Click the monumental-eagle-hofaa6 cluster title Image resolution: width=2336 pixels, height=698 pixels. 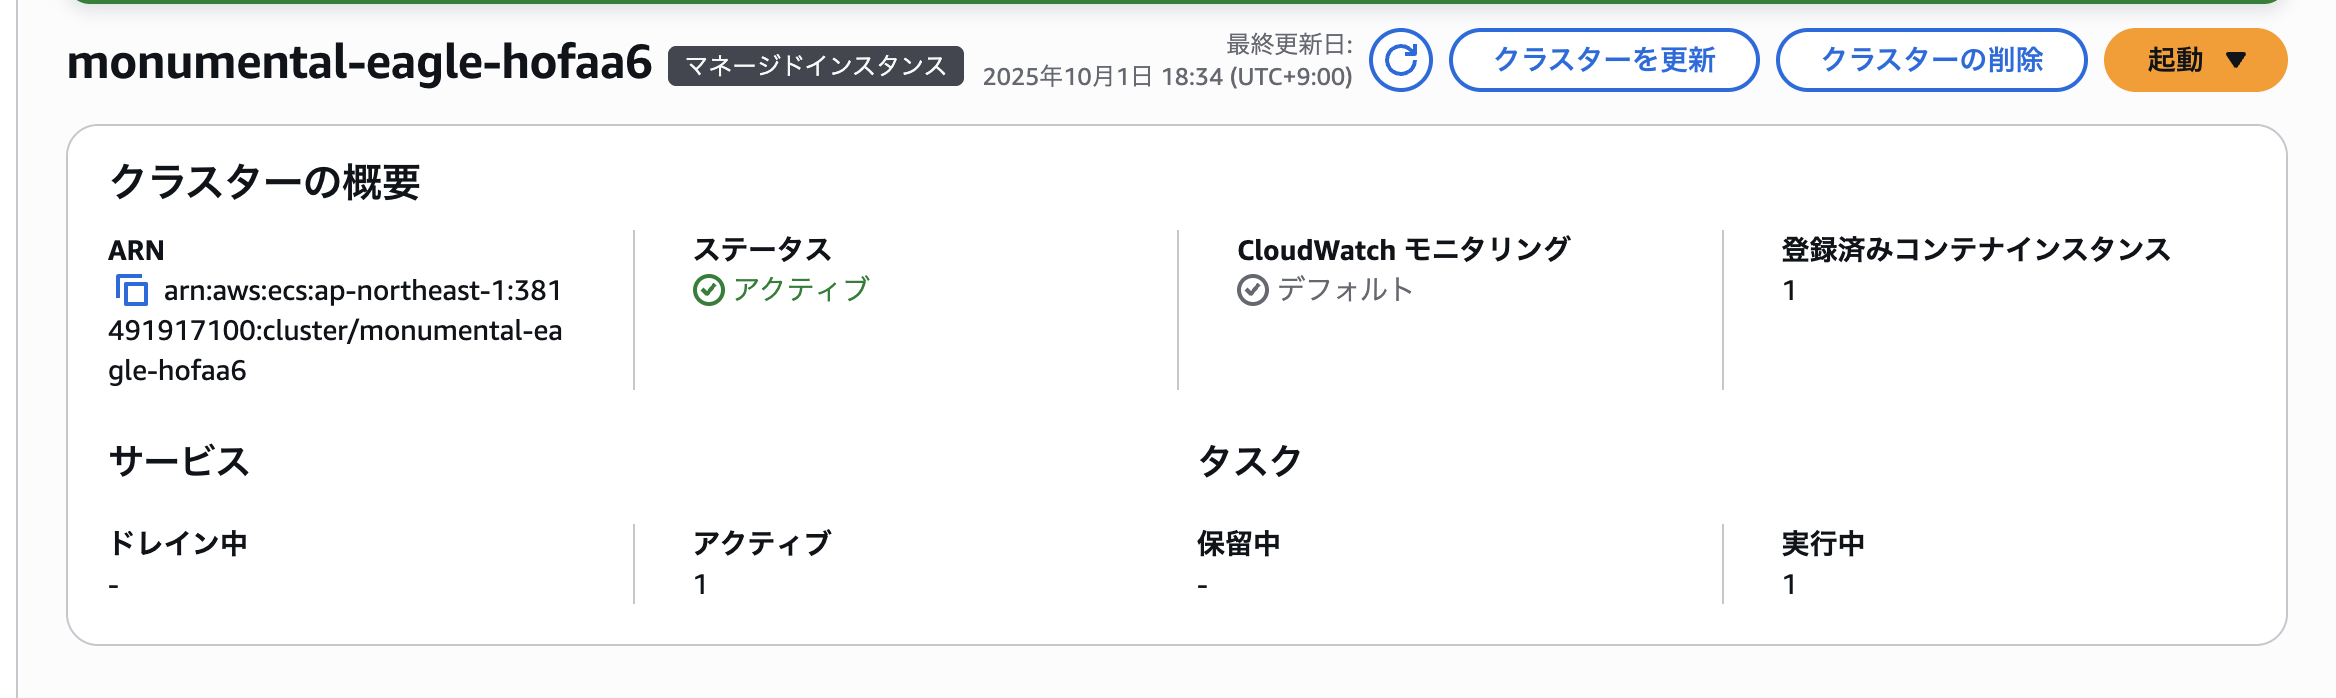pos(359,62)
